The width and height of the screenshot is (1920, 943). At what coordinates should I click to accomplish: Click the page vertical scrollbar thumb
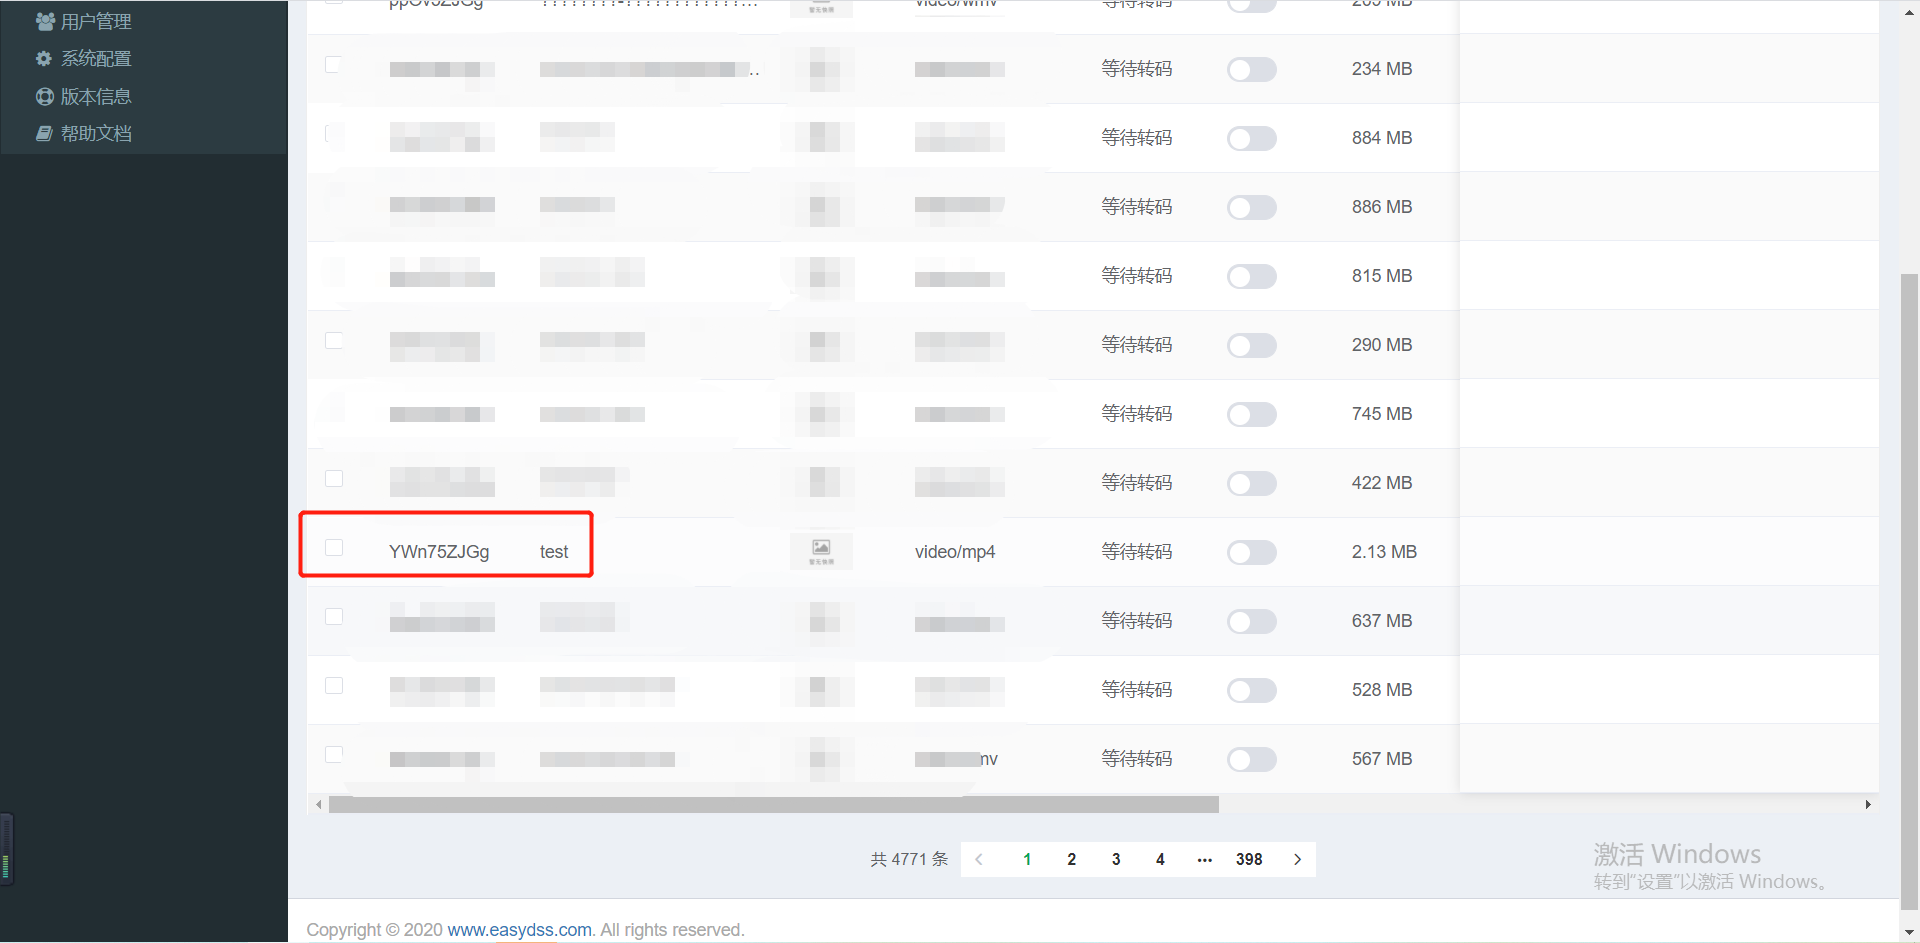1909,590
